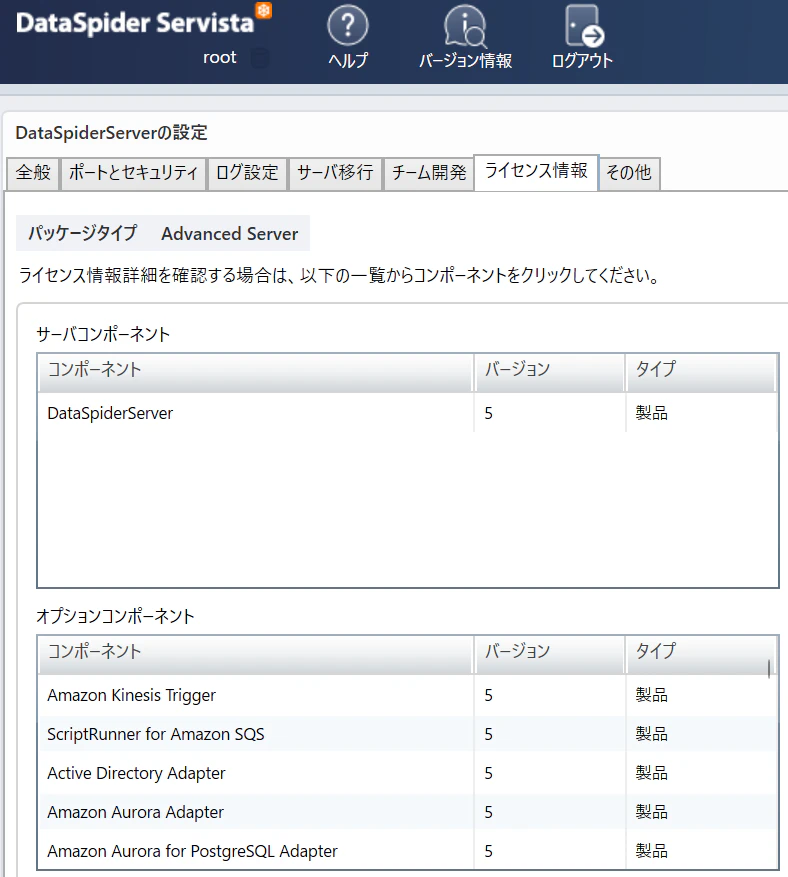Open the ポートとセキュリティ tab
The width and height of the screenshot is (788, 877).
(133, 173)
